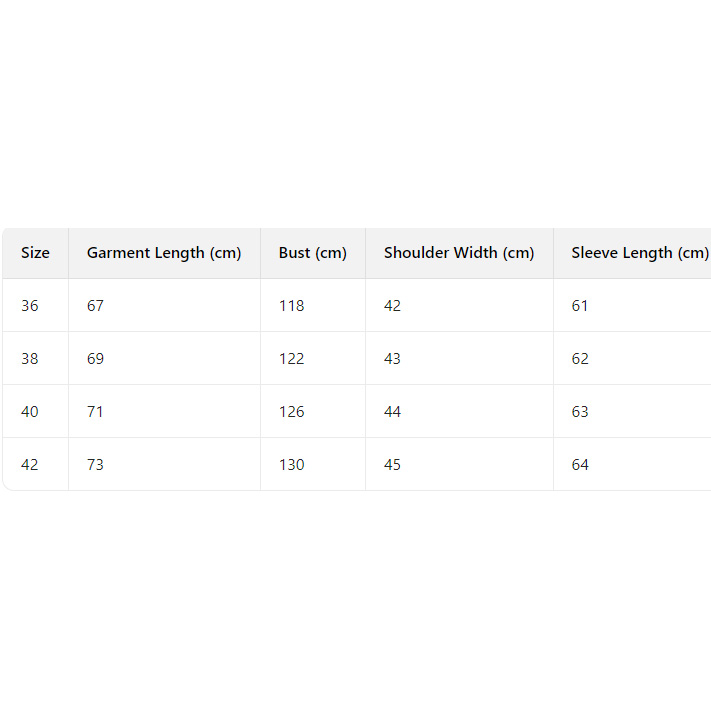This screenshot has width=711, height=711.
Task: Click bust value 118
Action: tap(292, 306)
